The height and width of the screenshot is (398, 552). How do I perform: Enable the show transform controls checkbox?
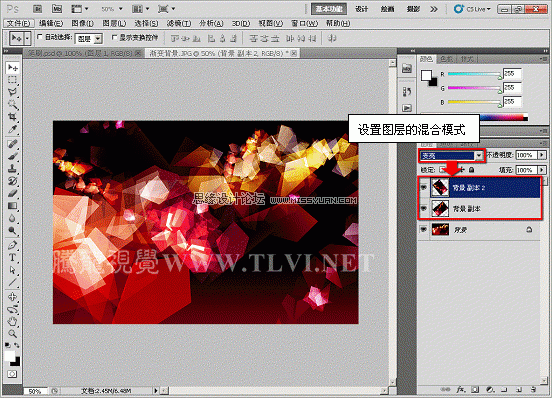114,37
